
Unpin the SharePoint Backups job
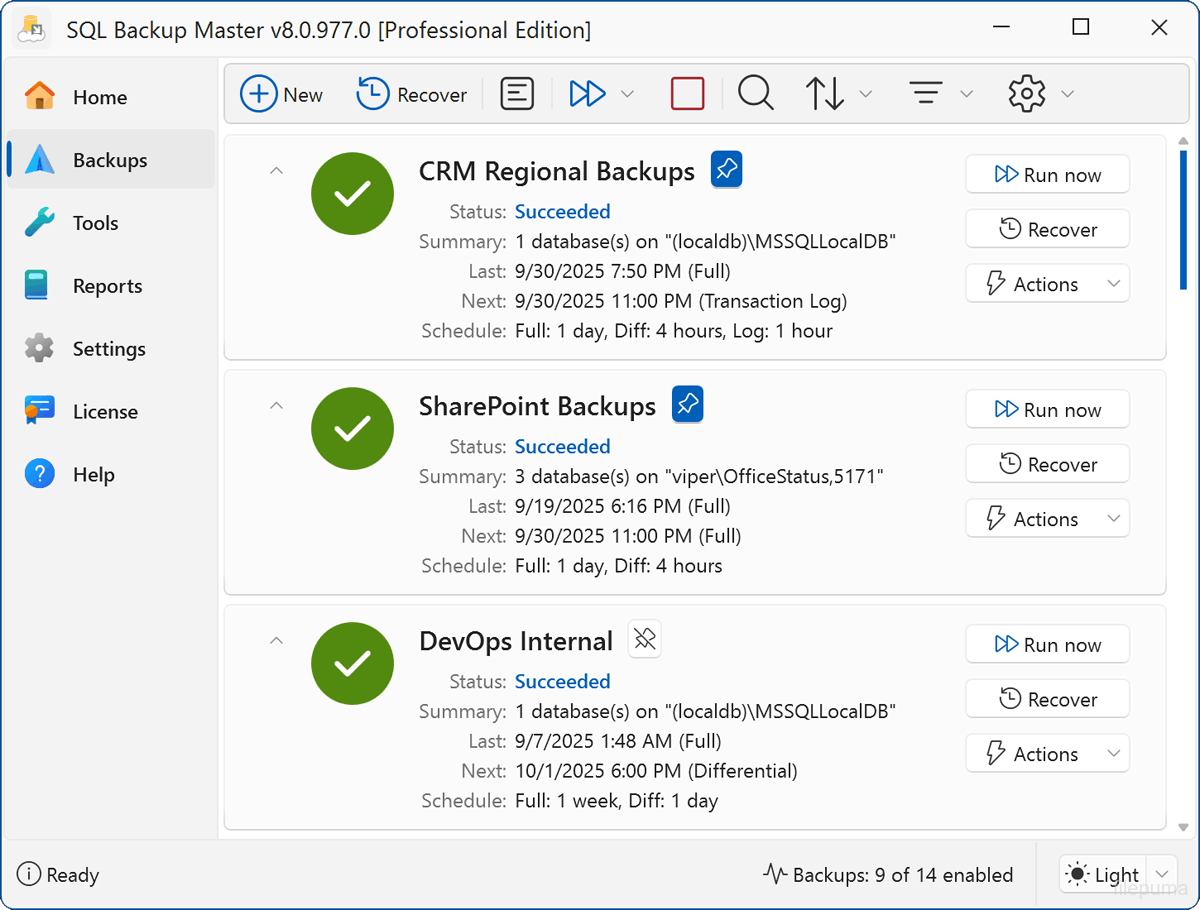[687, 404]
